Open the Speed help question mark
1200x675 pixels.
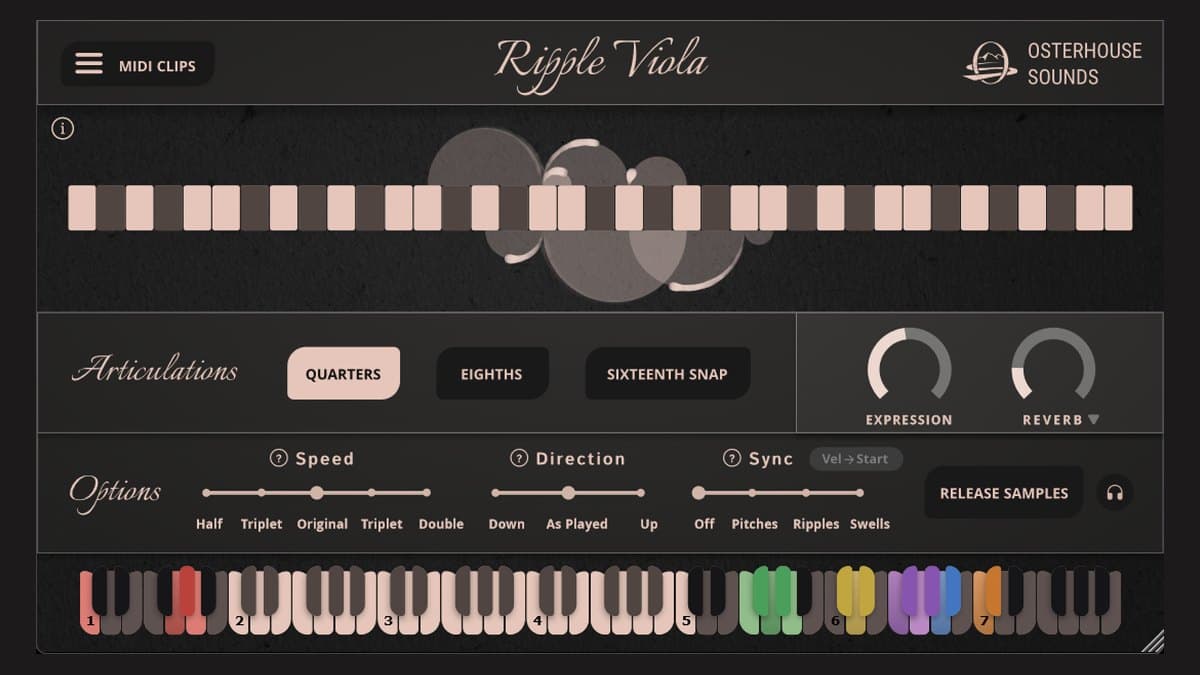click(279, 458)
